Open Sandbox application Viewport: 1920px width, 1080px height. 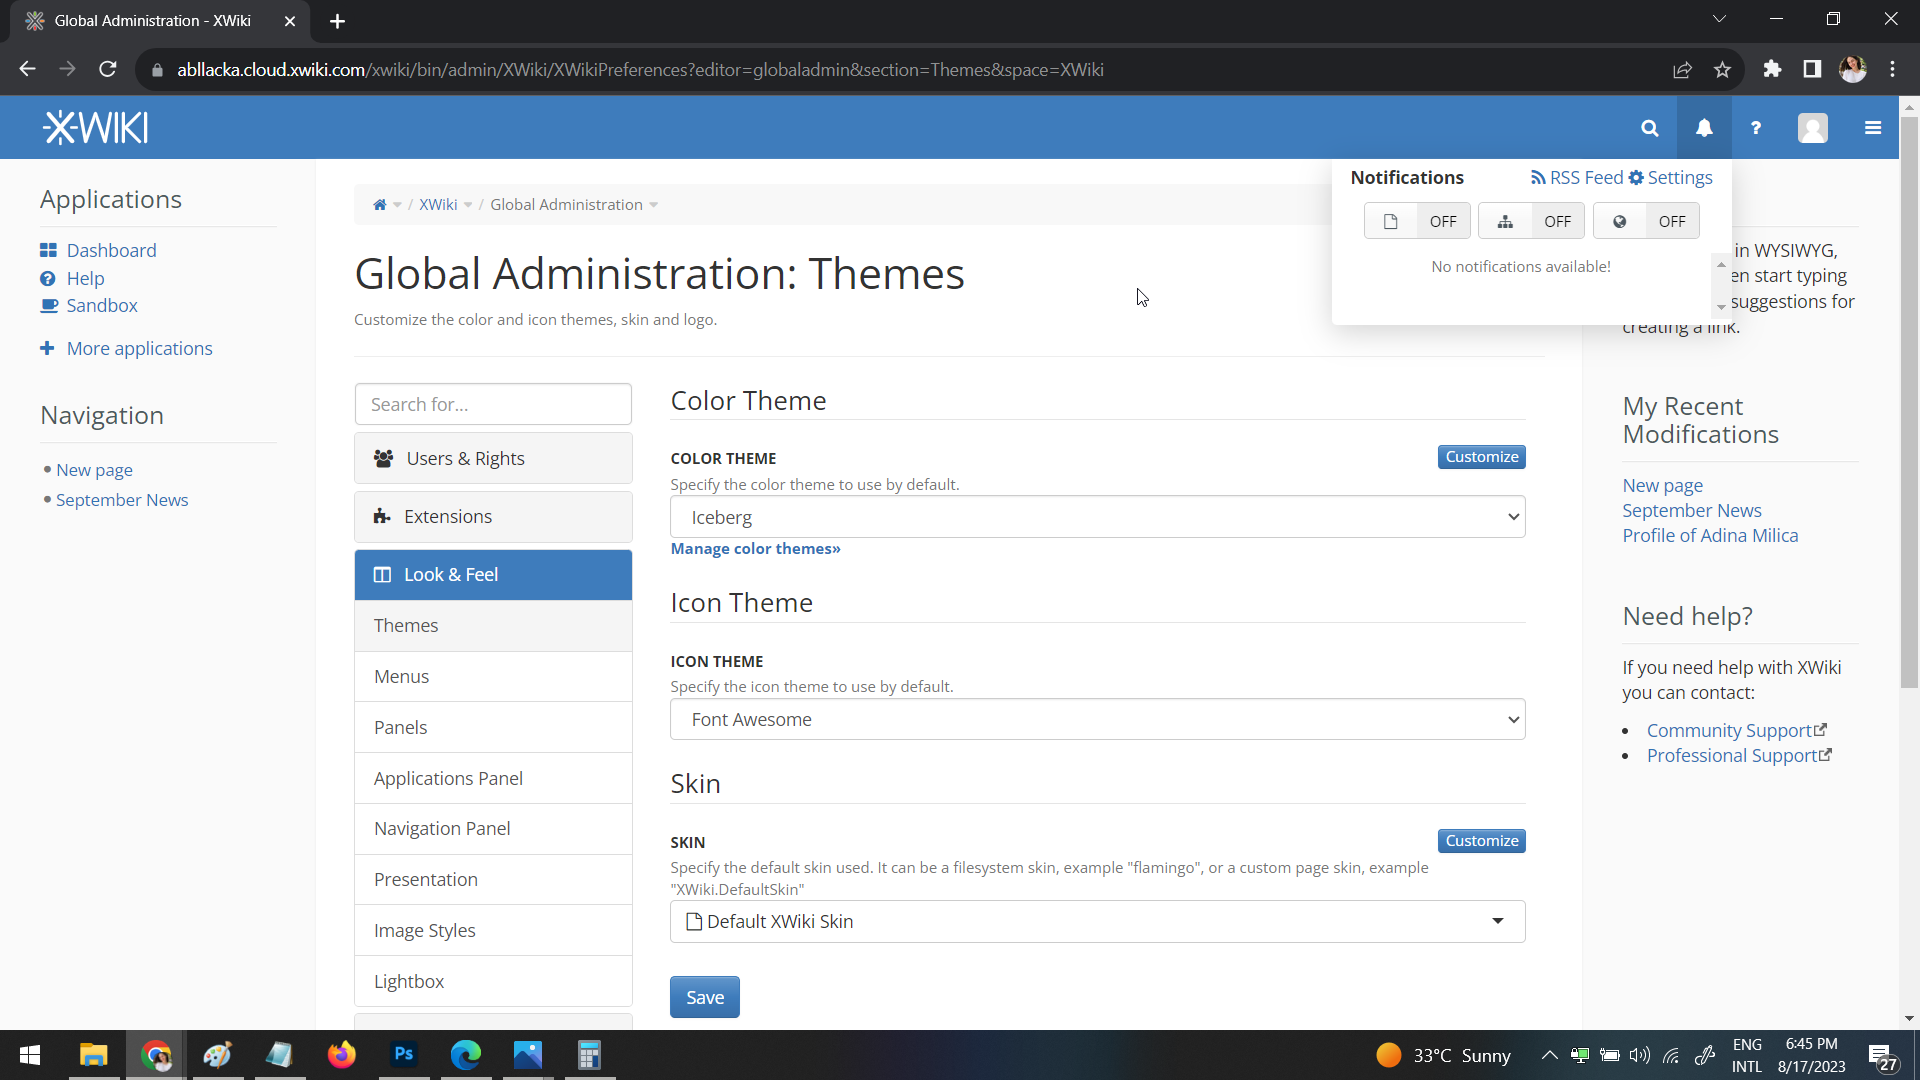(x=102, y=305)
